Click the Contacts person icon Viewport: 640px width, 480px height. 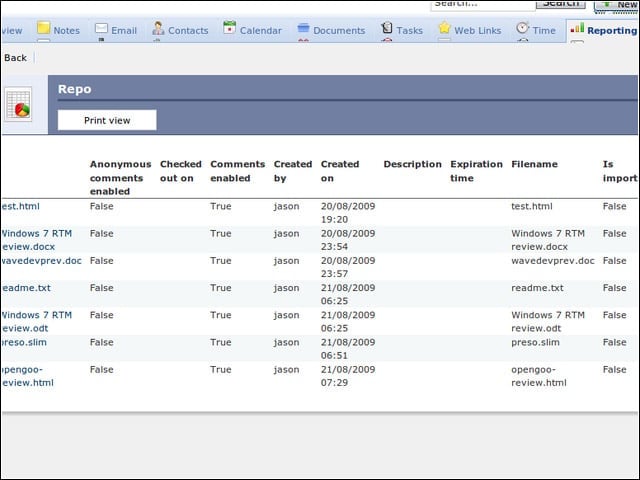158,29
